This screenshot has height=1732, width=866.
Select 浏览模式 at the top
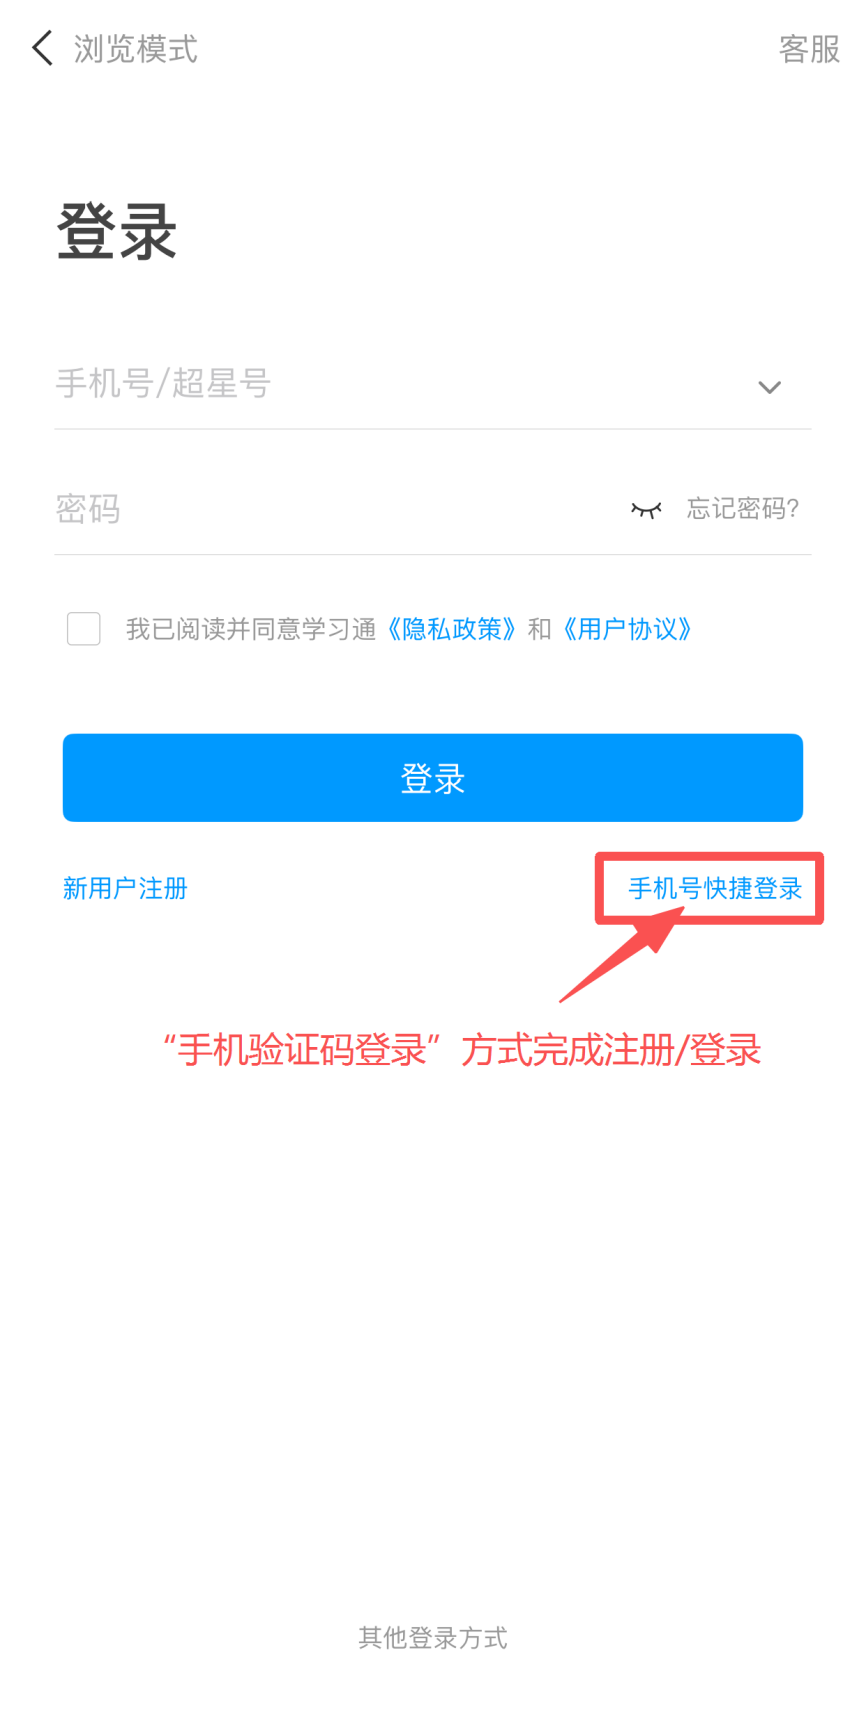(x=136, y=49)
